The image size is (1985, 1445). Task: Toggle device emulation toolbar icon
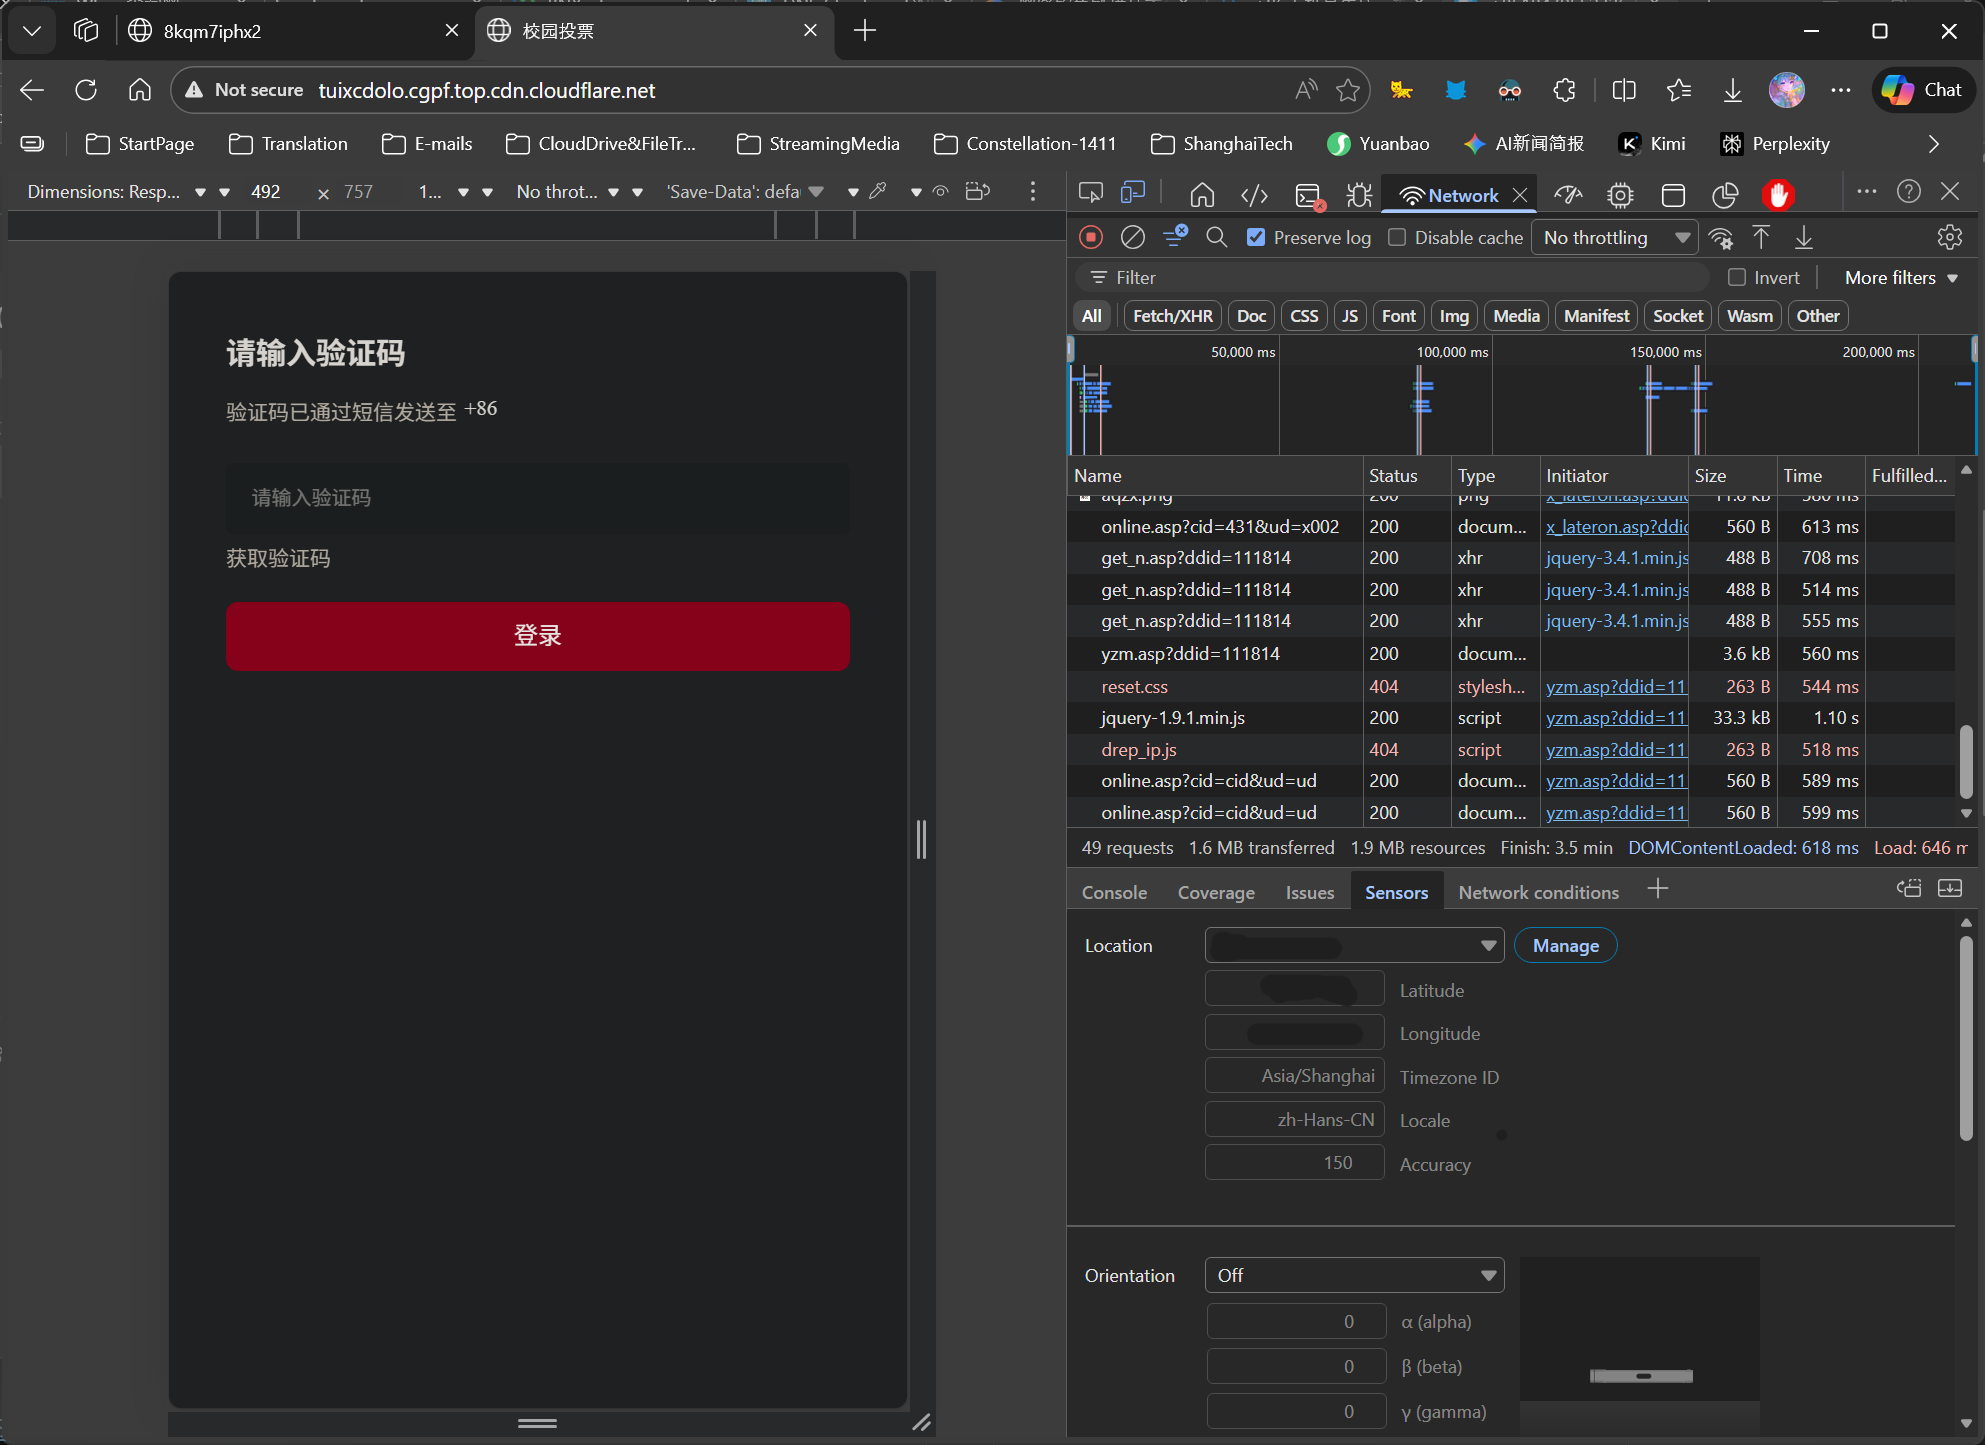pyautogui.click(x=1133, y=193)
